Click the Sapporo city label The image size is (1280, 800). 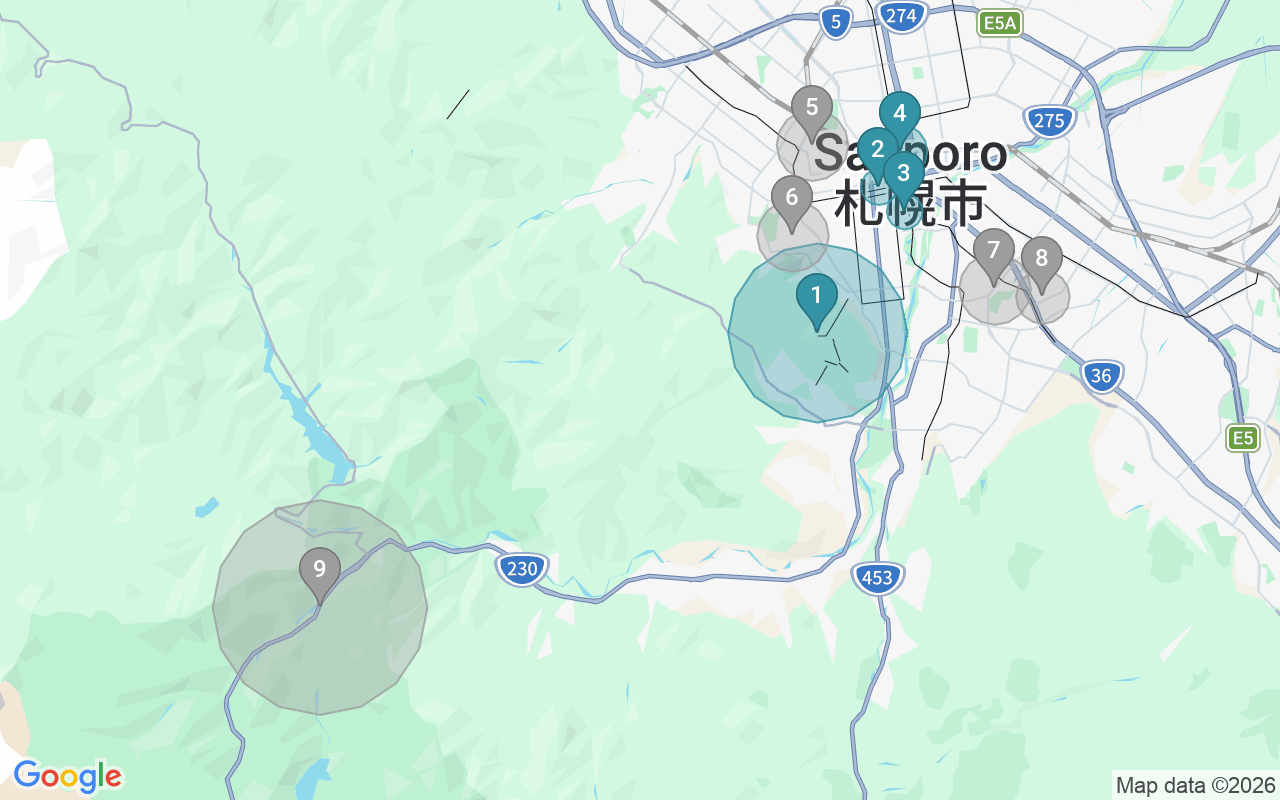pyautogui.click(x=910, y=153)
